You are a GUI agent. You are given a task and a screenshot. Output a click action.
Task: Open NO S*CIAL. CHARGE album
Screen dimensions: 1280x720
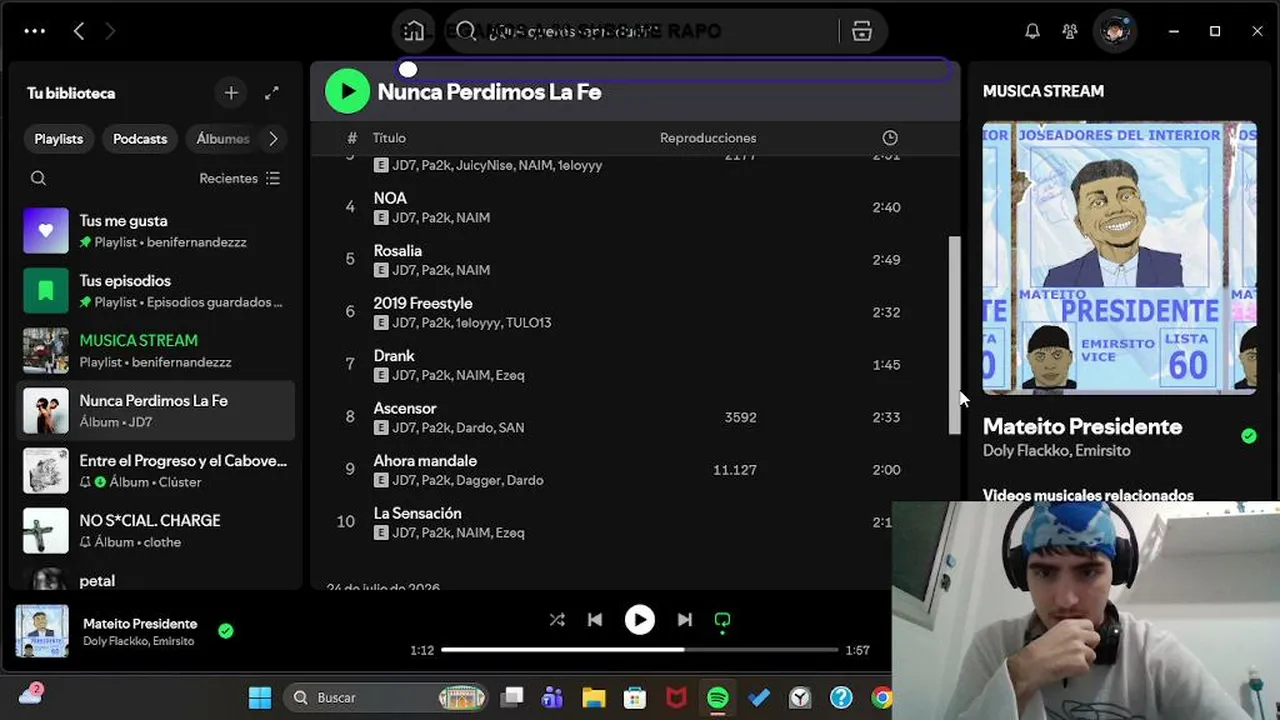click(x=155, y=531)
